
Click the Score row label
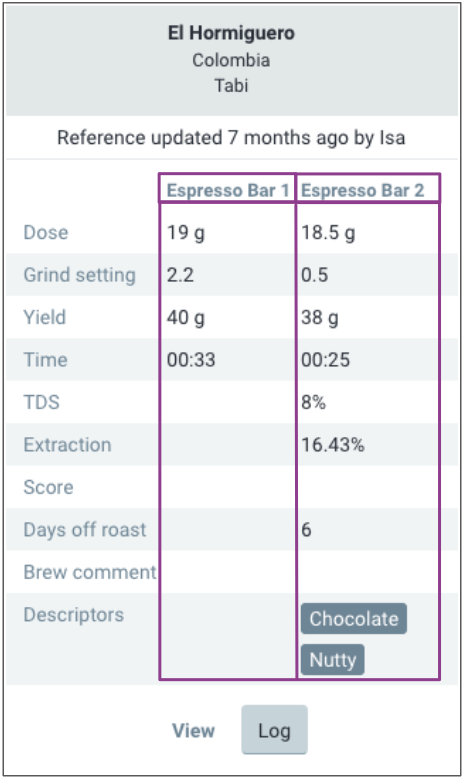point(48,487)
